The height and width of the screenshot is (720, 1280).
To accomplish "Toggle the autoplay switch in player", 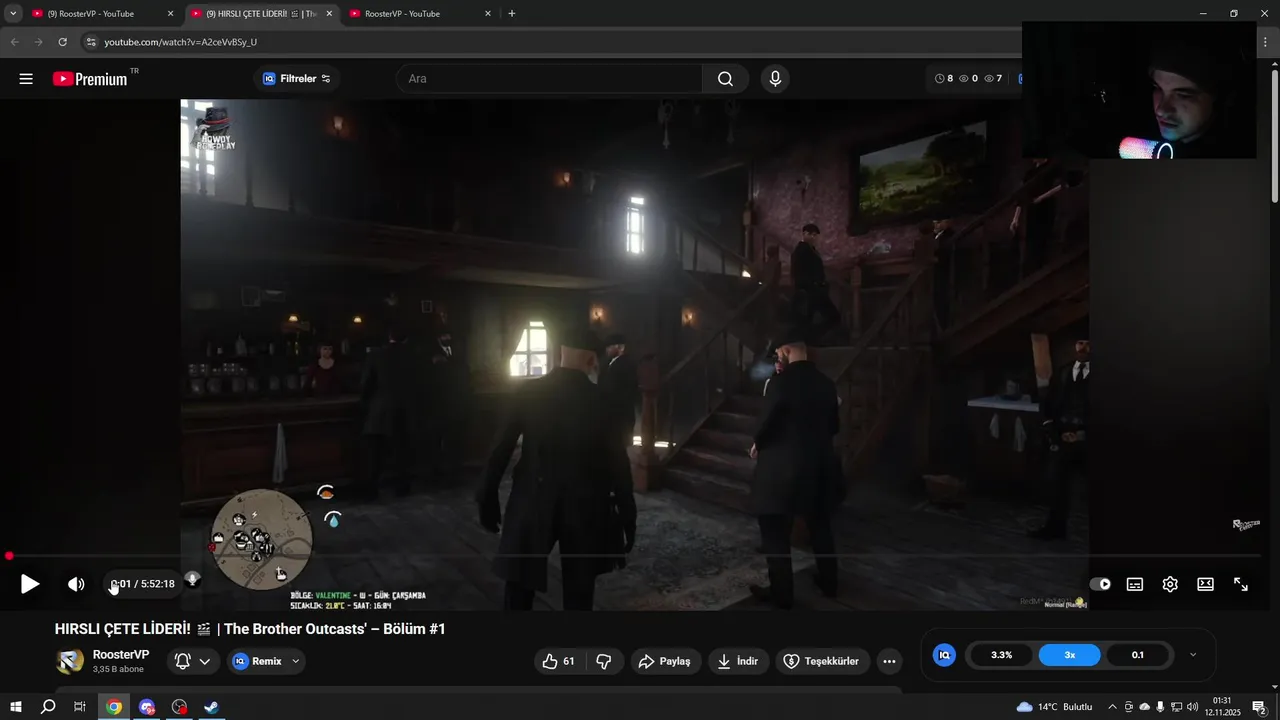I will 1100,584.
